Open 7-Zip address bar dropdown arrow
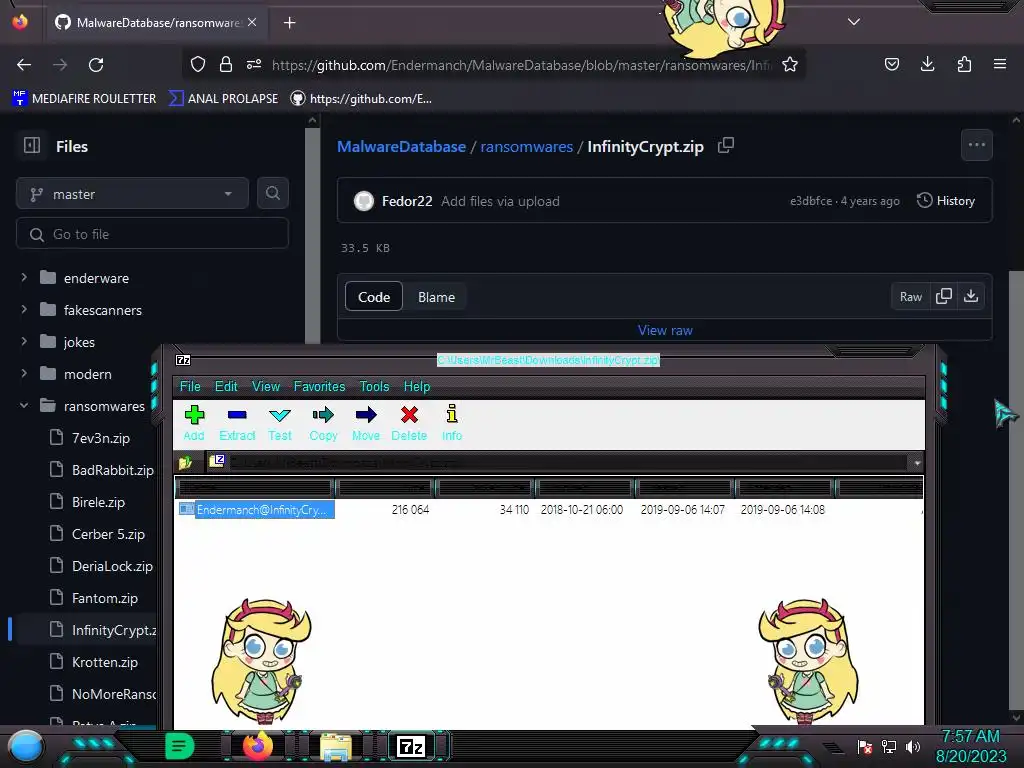This screenshot has width=1024, height=768. point(917,463)
